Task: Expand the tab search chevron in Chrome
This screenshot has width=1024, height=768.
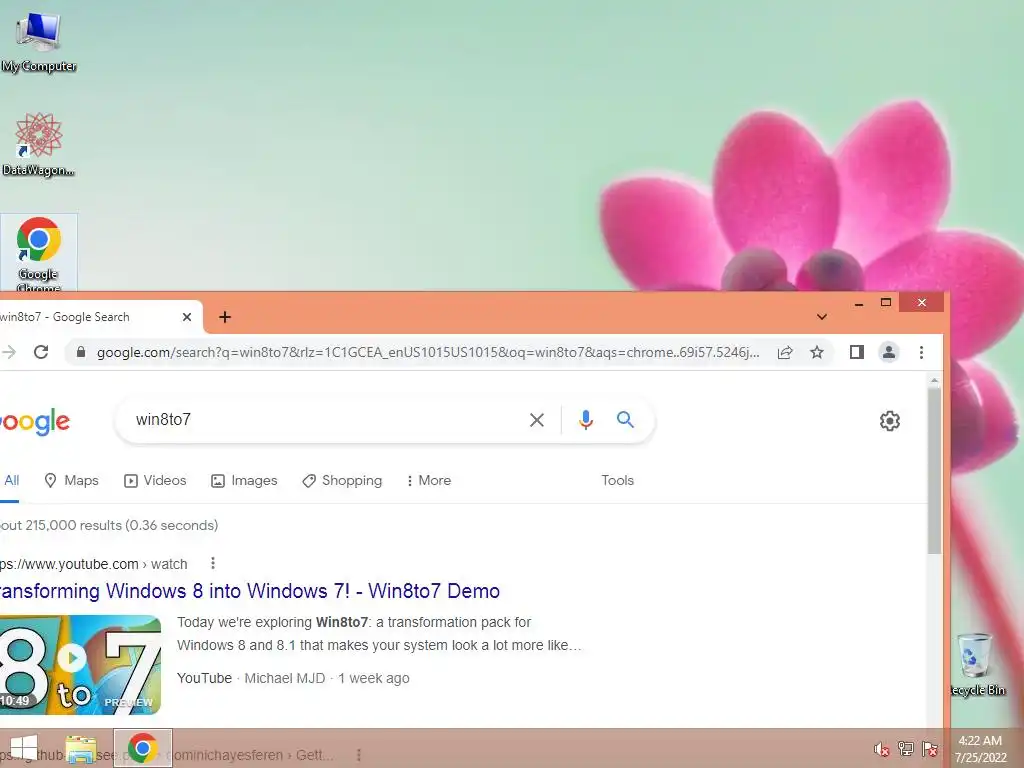Action: pyautogui.click(x=822, y=317)
